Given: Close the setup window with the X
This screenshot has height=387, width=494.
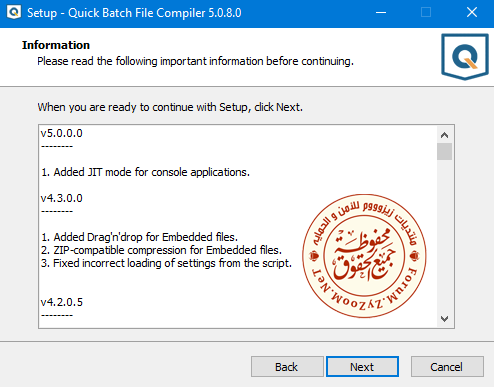Looking at the screenshot, I should pyautogui.click(x=472, y=13).
